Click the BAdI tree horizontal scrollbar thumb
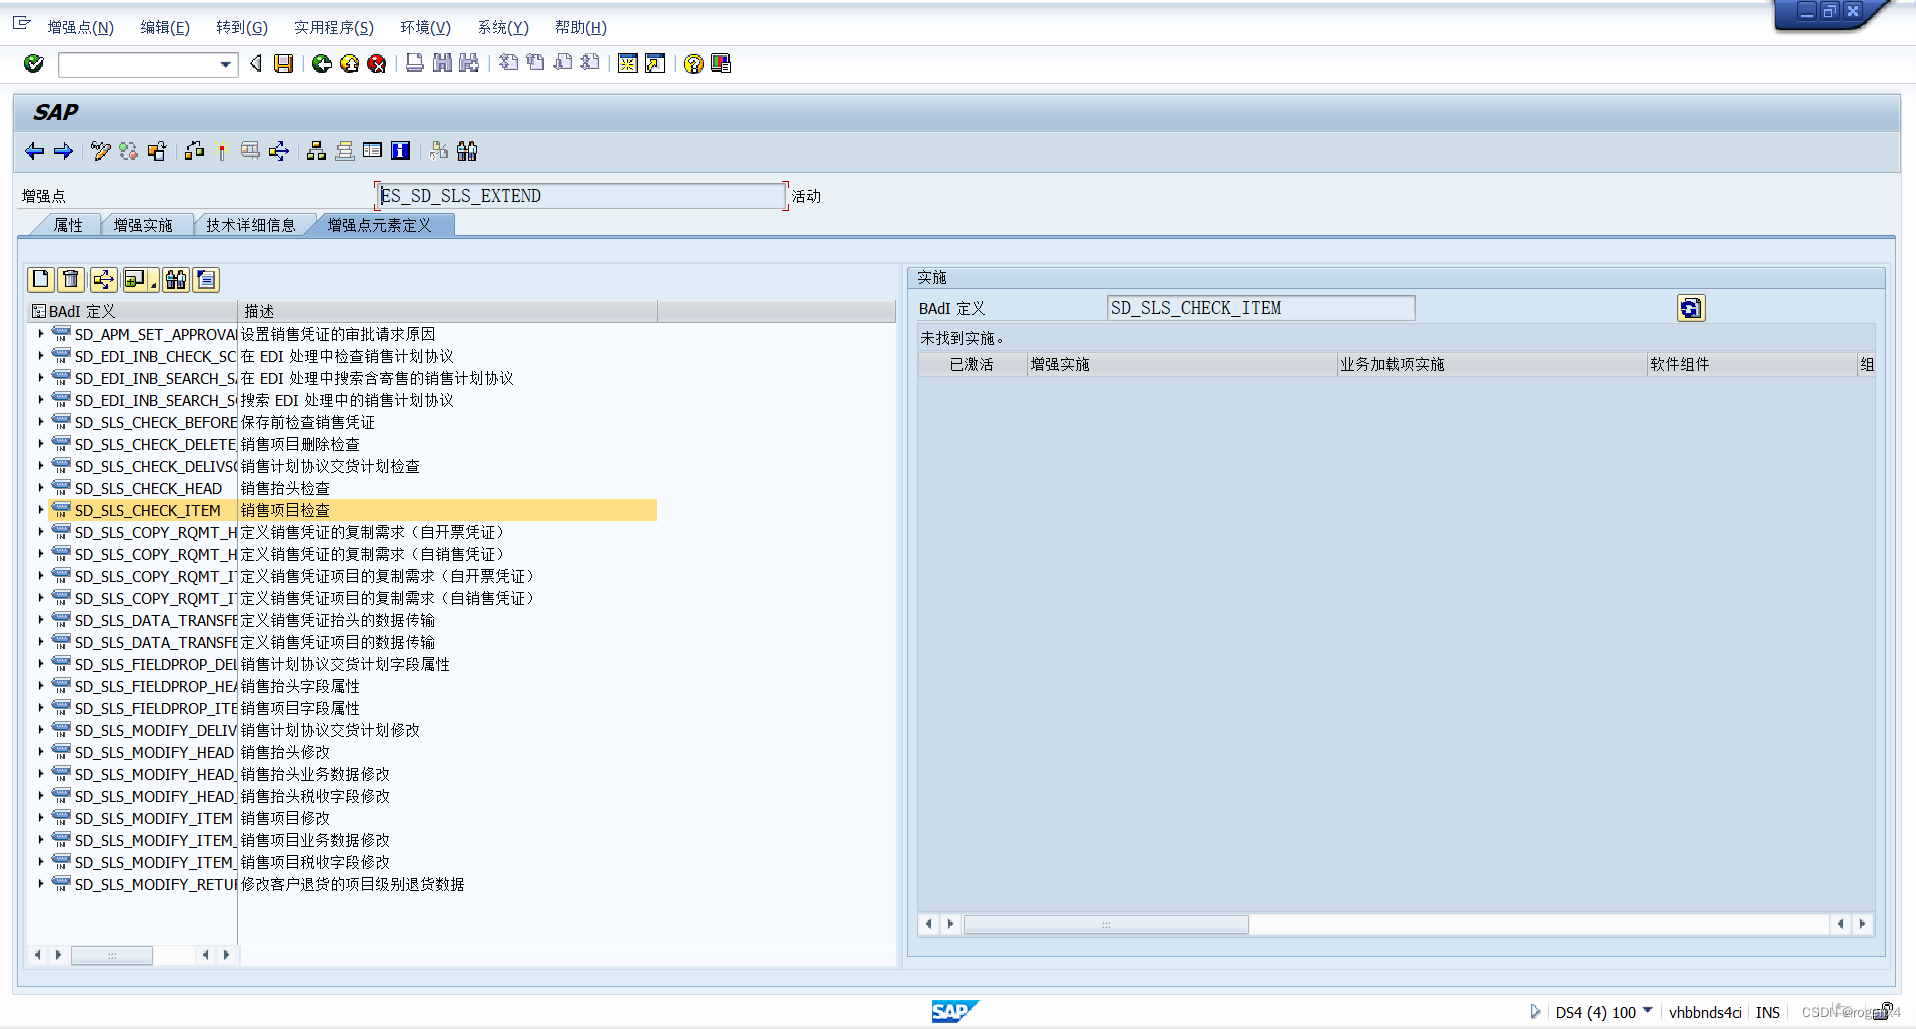The height and width of the screenshot is (1029, 1916). pyautogui.click(x=112, y=955)
